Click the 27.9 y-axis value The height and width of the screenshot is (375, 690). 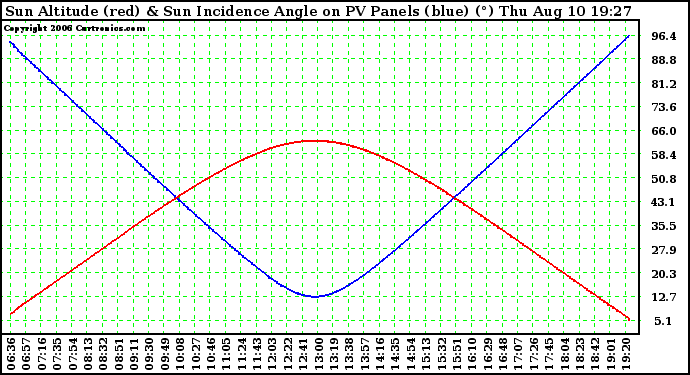click(664, 250)
